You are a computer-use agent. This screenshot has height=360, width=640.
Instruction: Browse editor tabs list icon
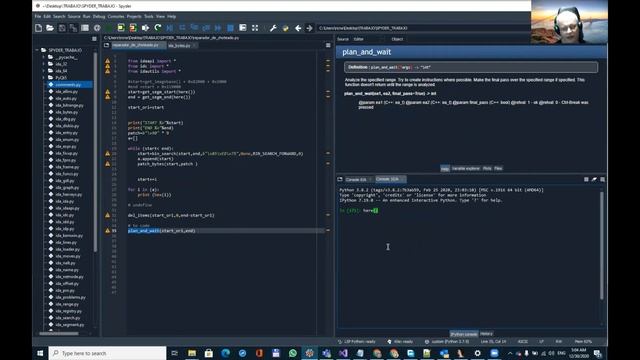point(107,45)
